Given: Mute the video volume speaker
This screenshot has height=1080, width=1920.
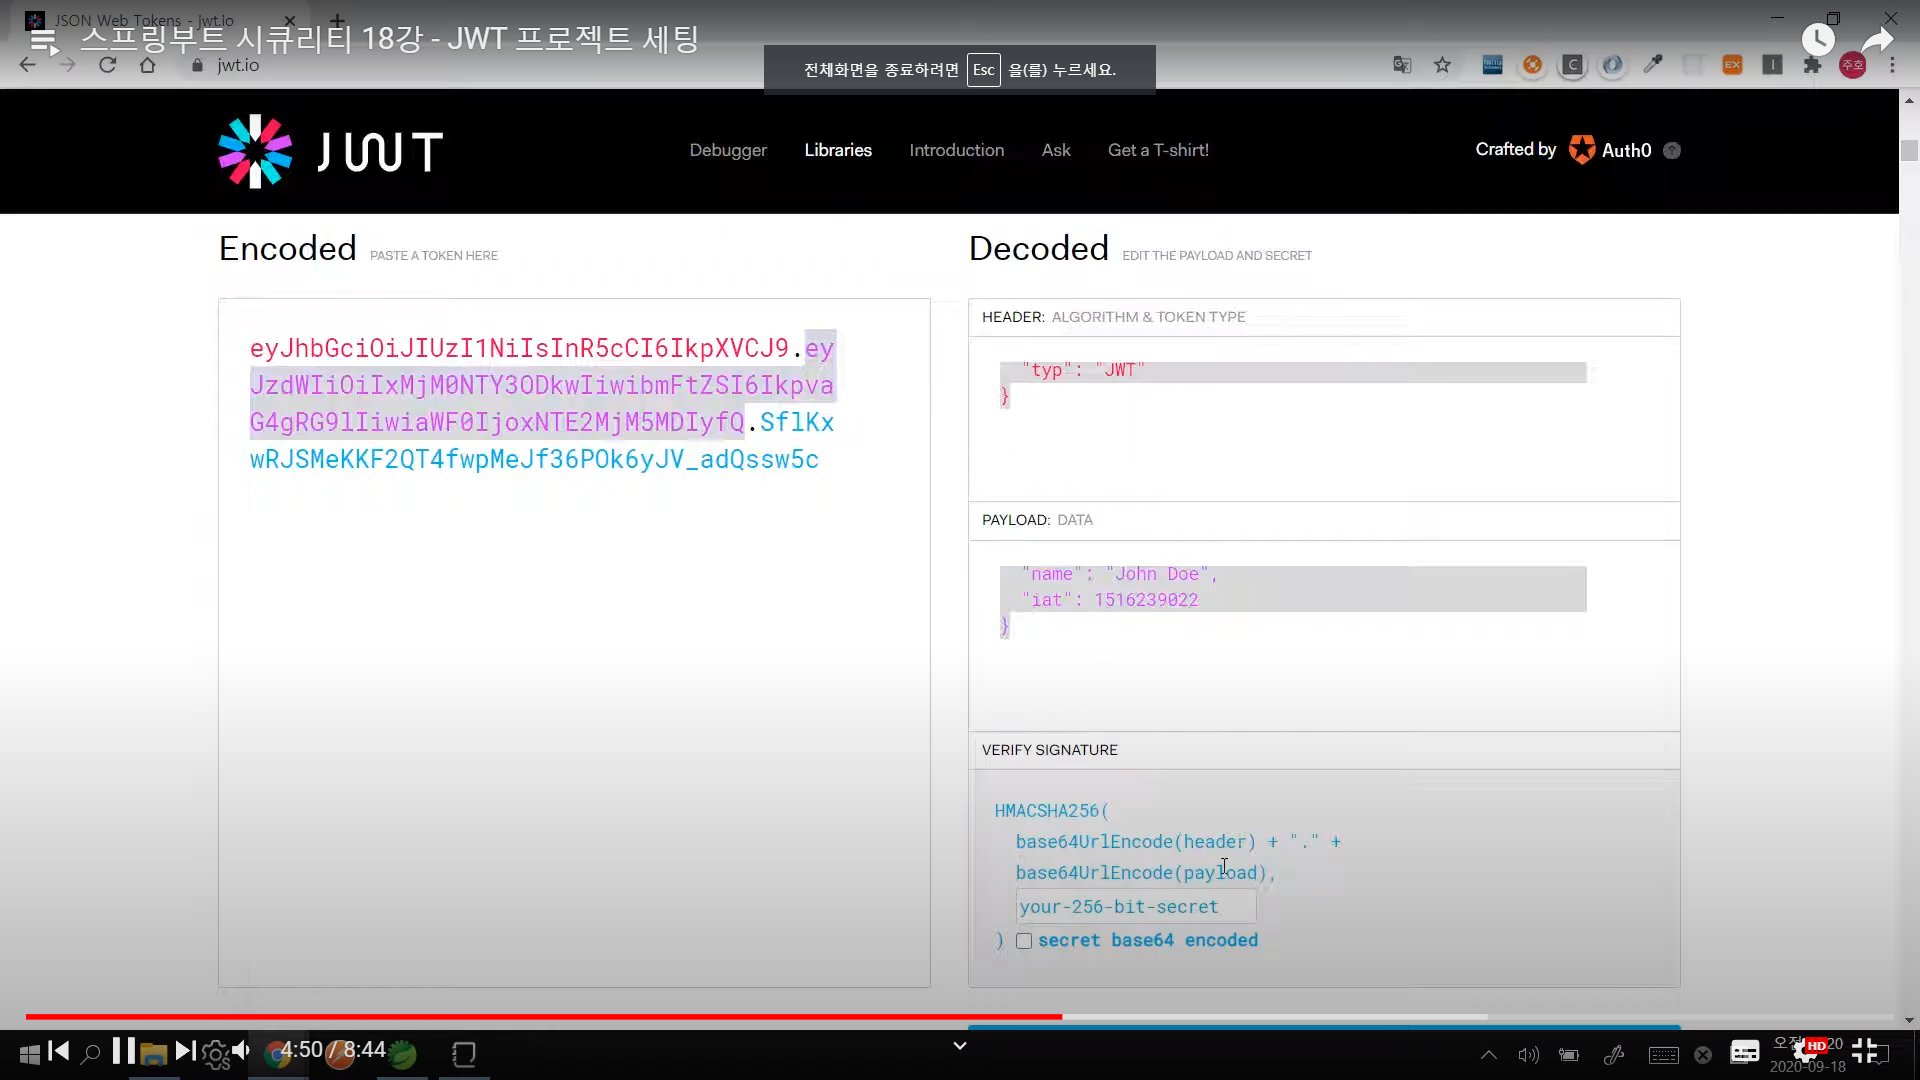Looking at the screenshot, I should tap(241, 1050).
